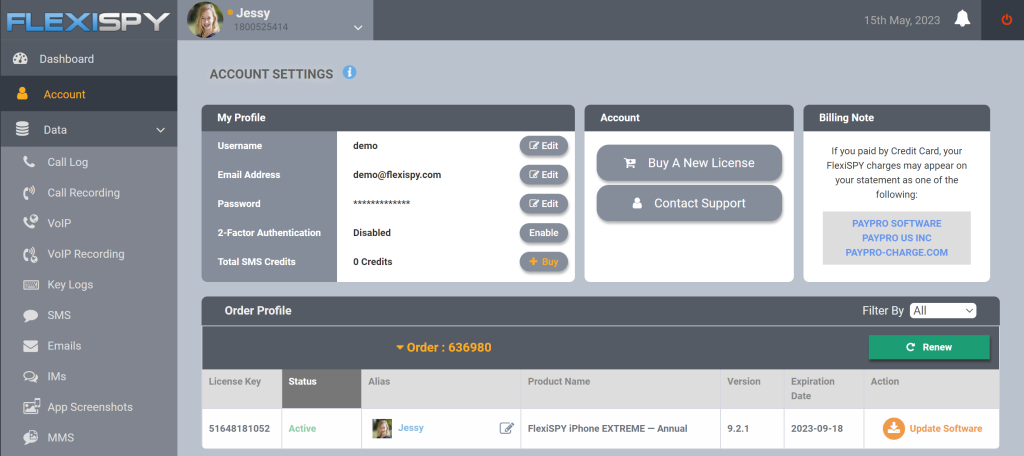Click the SMS speech bubble icon

tap(31, 316)
